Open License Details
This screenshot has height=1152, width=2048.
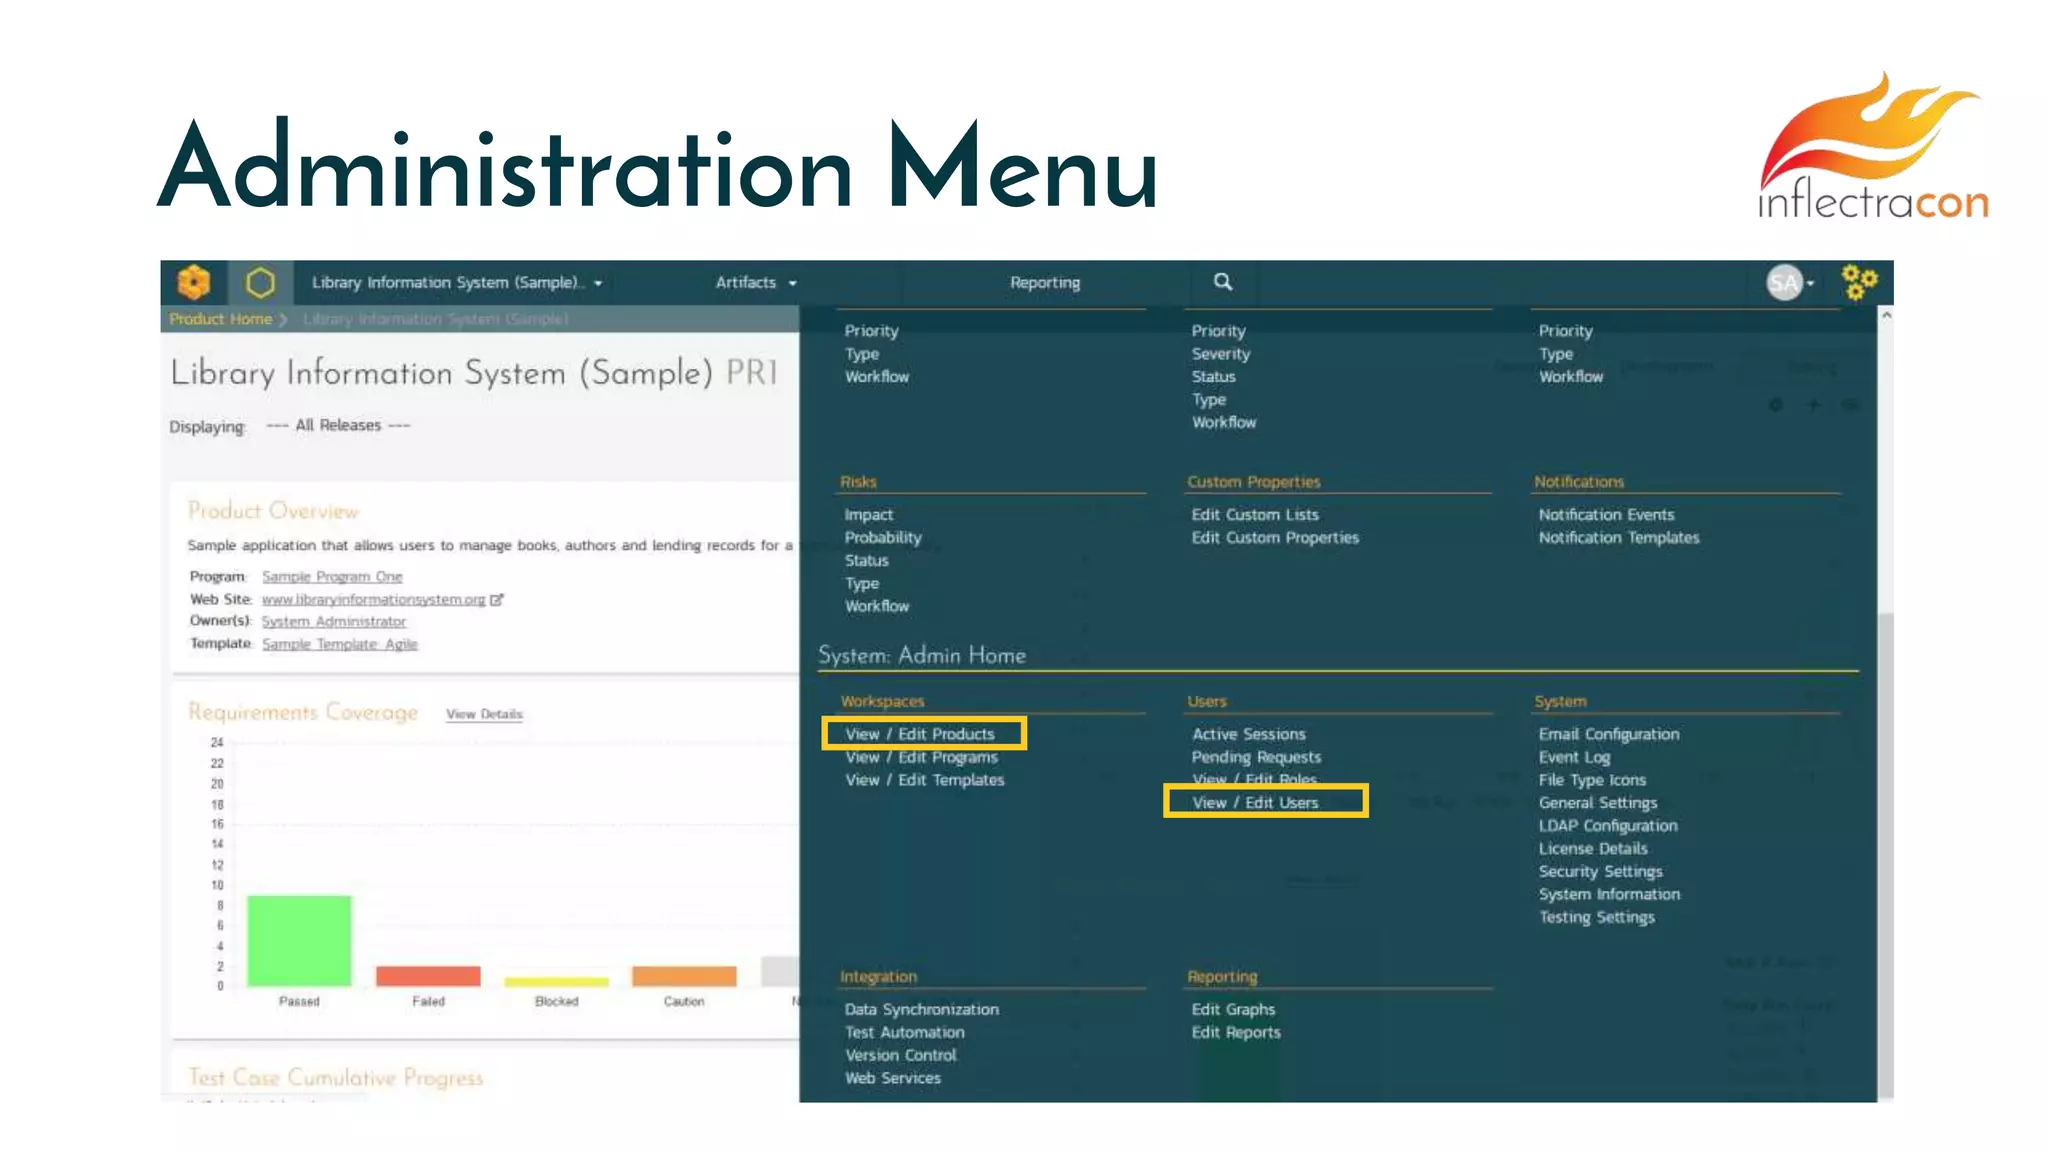1593,849
